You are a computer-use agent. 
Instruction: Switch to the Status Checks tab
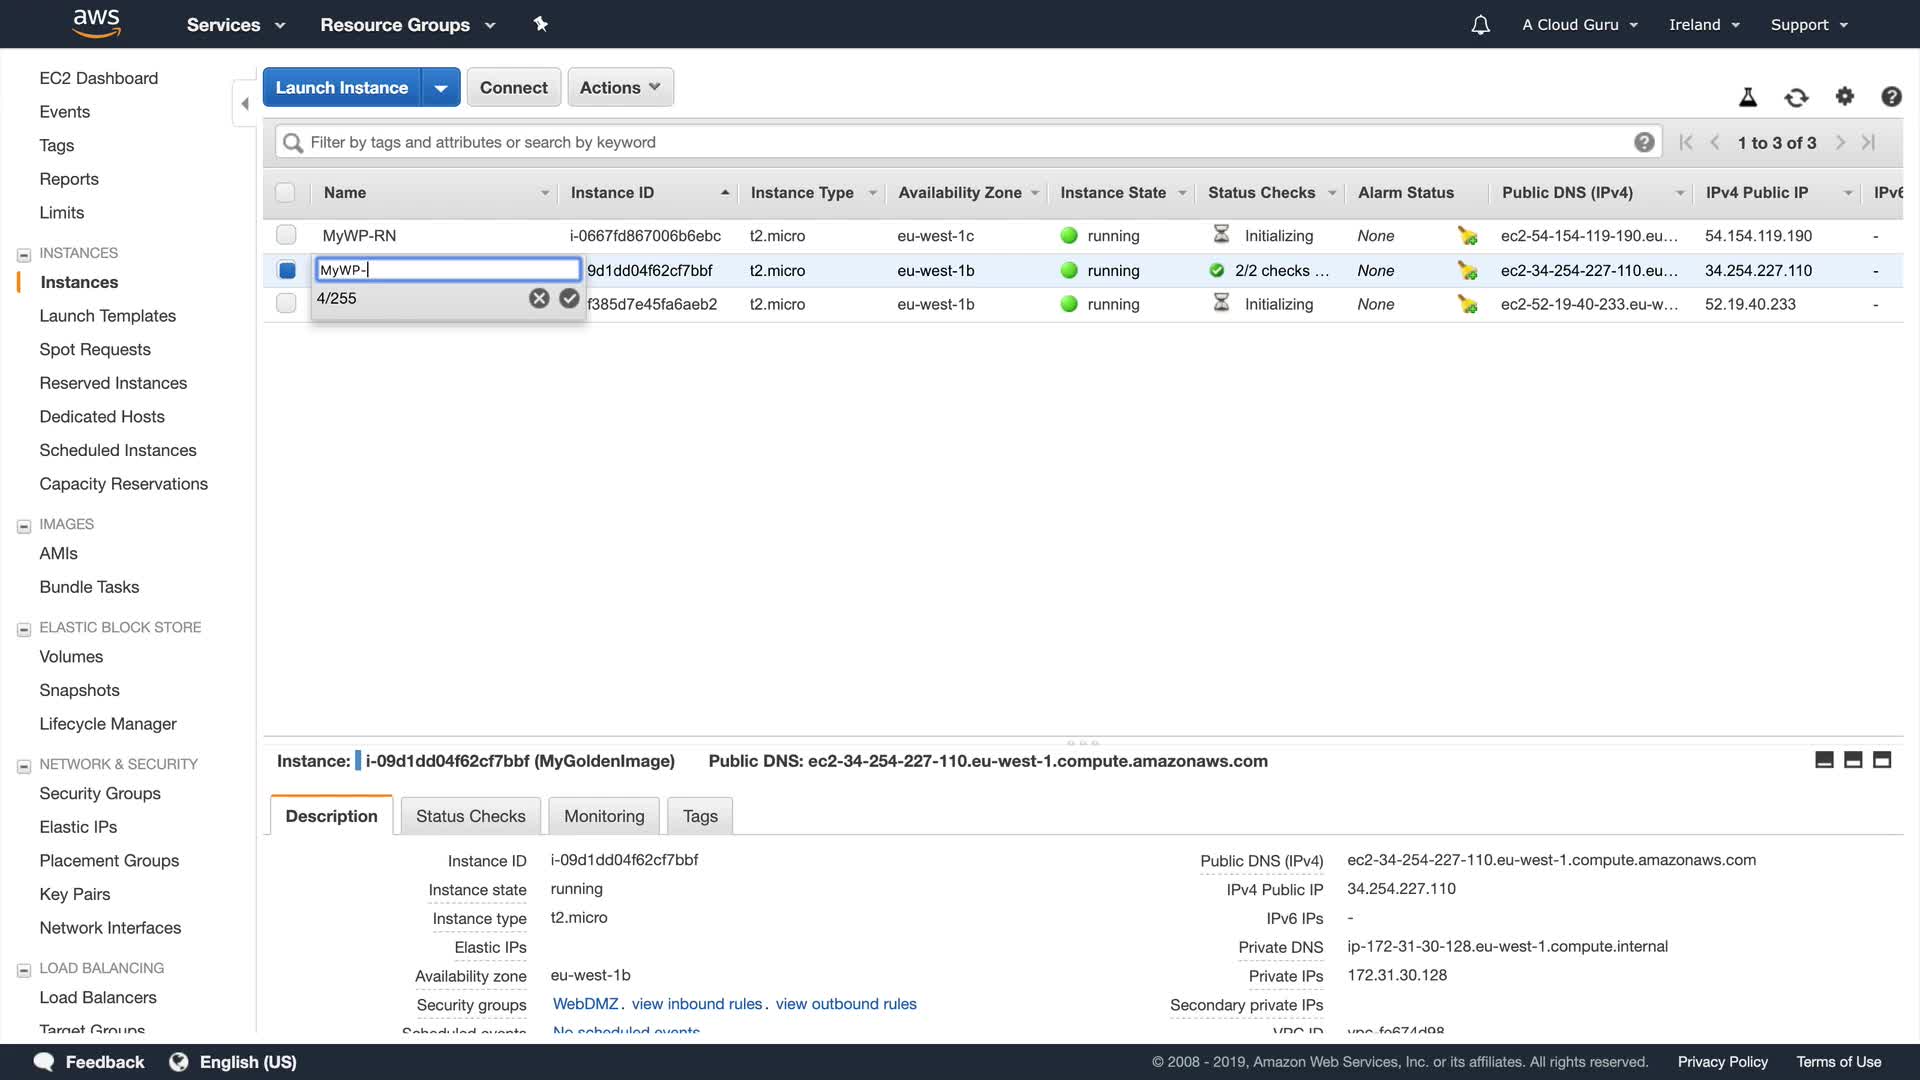pos(470,816)
